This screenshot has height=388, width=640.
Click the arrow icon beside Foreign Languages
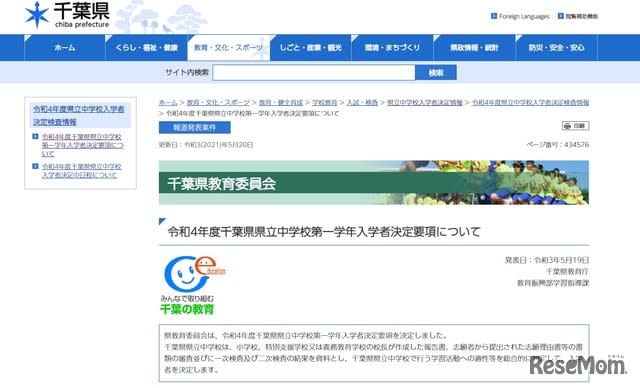pyautogui.click(x=493, y=16)
